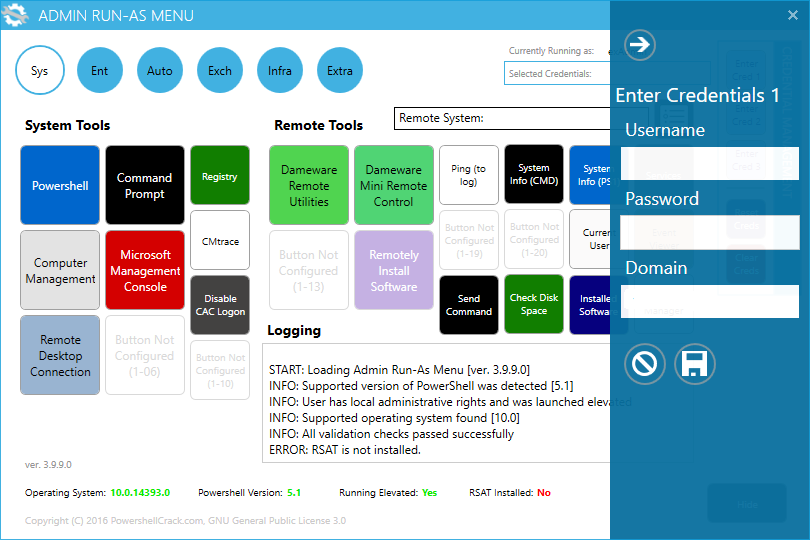This screenshot has height=540, width=810.
Task: Click the copyright PowershellCrack.com text
Action: click(185, 520)
